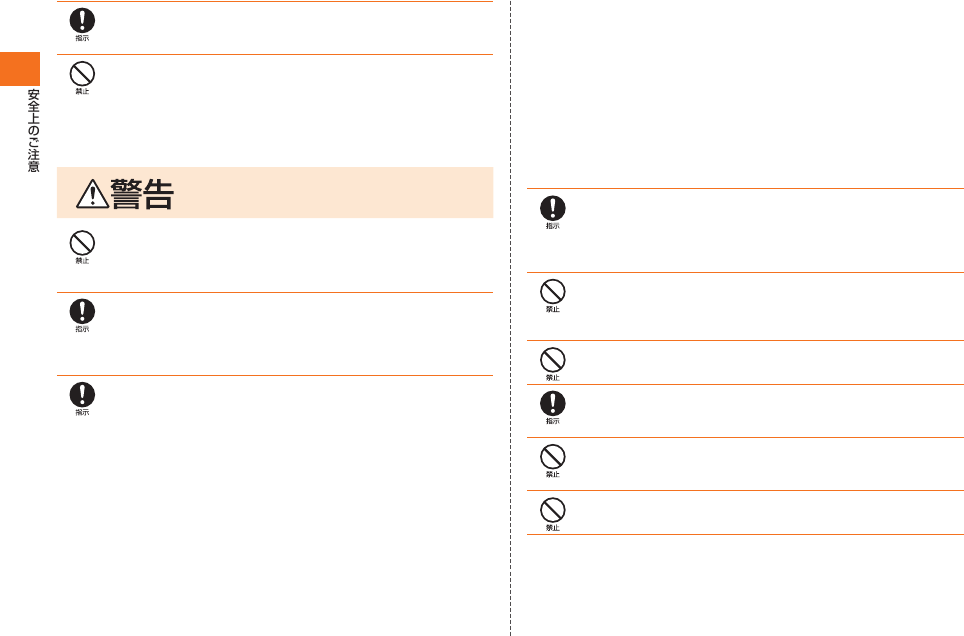Select the orange section tab on left edge
This screenshot has height=636, width=964.
pos(20,69)
